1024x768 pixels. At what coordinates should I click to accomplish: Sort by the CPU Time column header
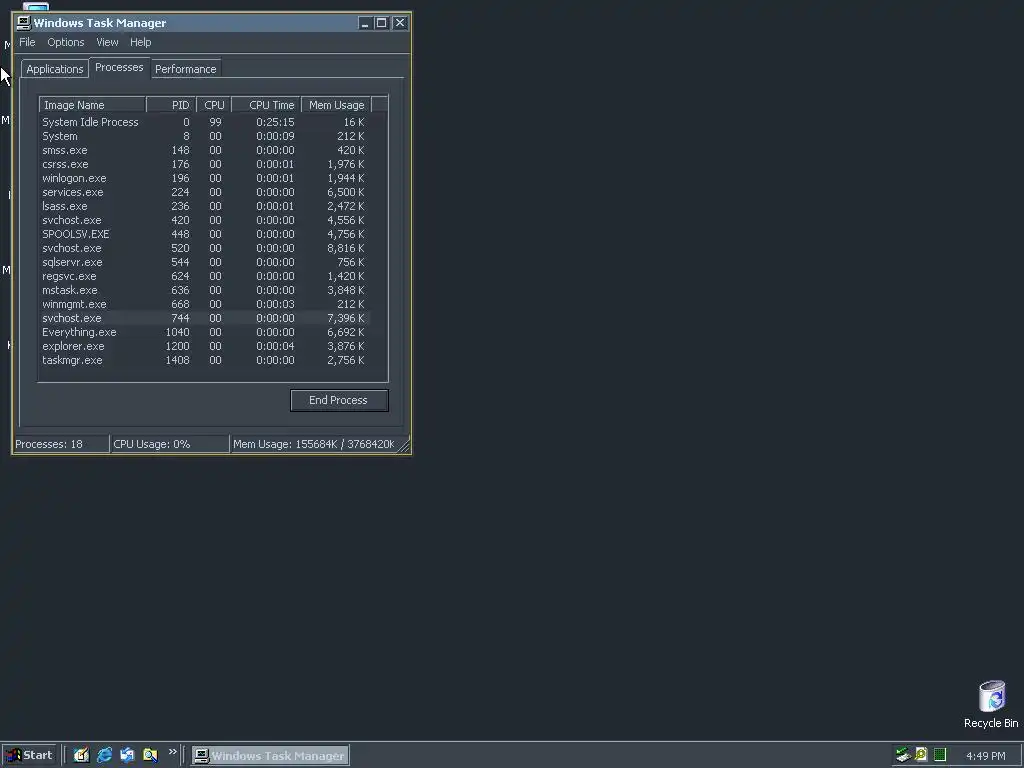pyautogui.click(x=266, y=105)
